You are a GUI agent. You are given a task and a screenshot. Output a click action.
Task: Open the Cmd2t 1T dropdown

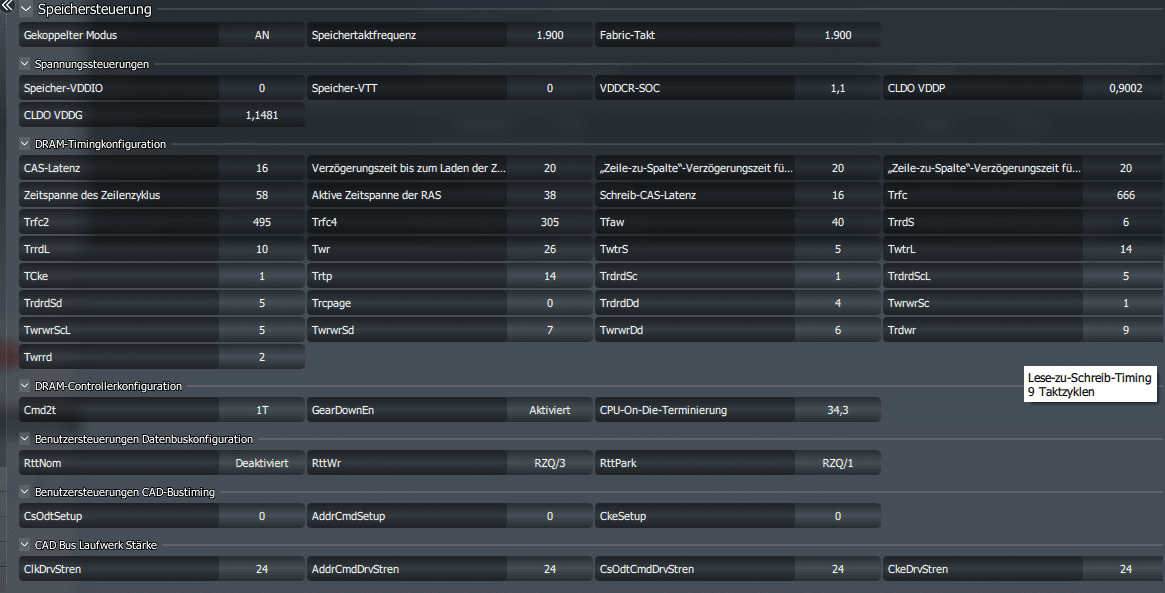[262, 410]
